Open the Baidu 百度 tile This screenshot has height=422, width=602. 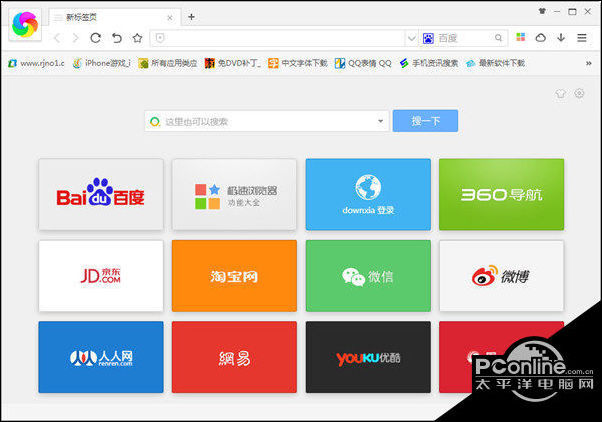coord(101,195)
